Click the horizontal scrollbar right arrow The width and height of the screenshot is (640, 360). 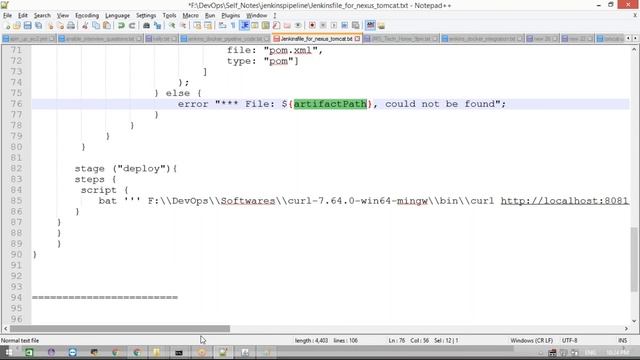click(627, 329)
